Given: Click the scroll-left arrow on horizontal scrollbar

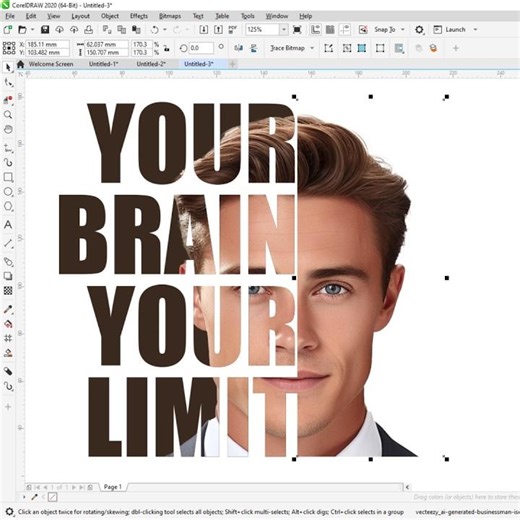Looking at the screenshot, I should [x=407, y=487].
